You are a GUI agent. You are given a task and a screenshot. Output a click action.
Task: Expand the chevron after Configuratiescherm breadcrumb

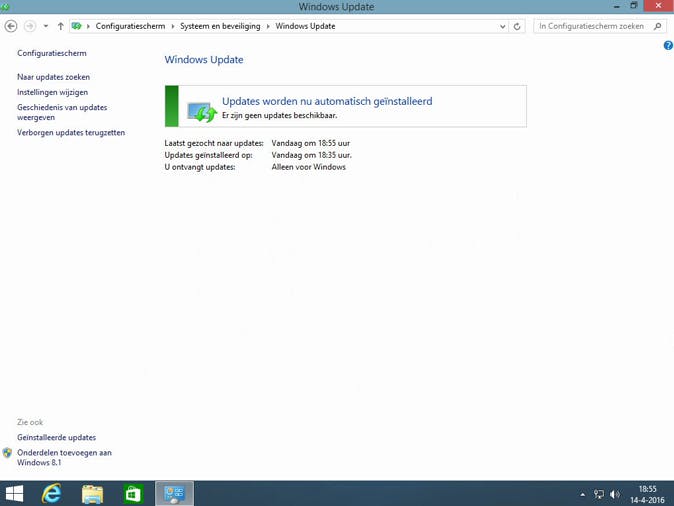coord(173,26)
